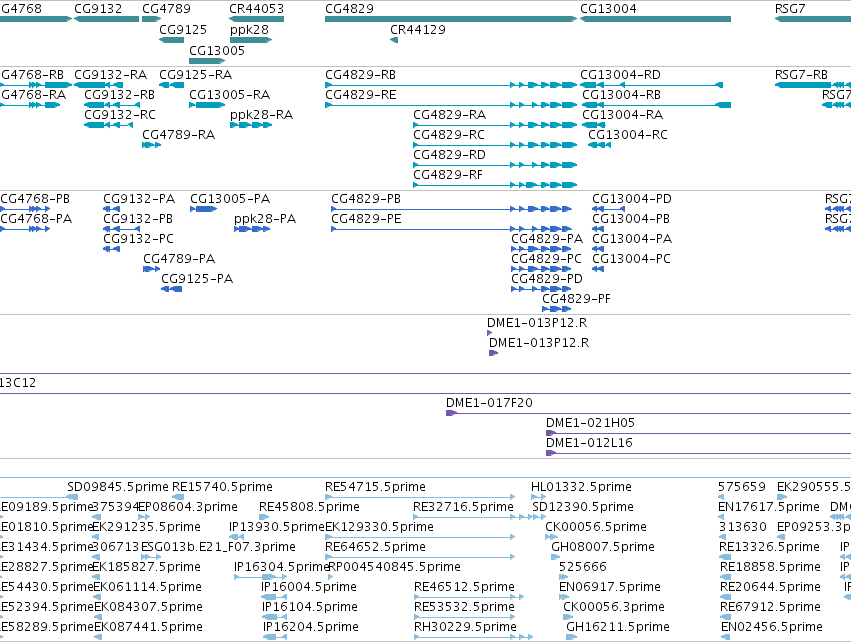The width and height of the screenshot is (851, 642).
Task: Select protein CG13004-PD
Action: [632, 199]
